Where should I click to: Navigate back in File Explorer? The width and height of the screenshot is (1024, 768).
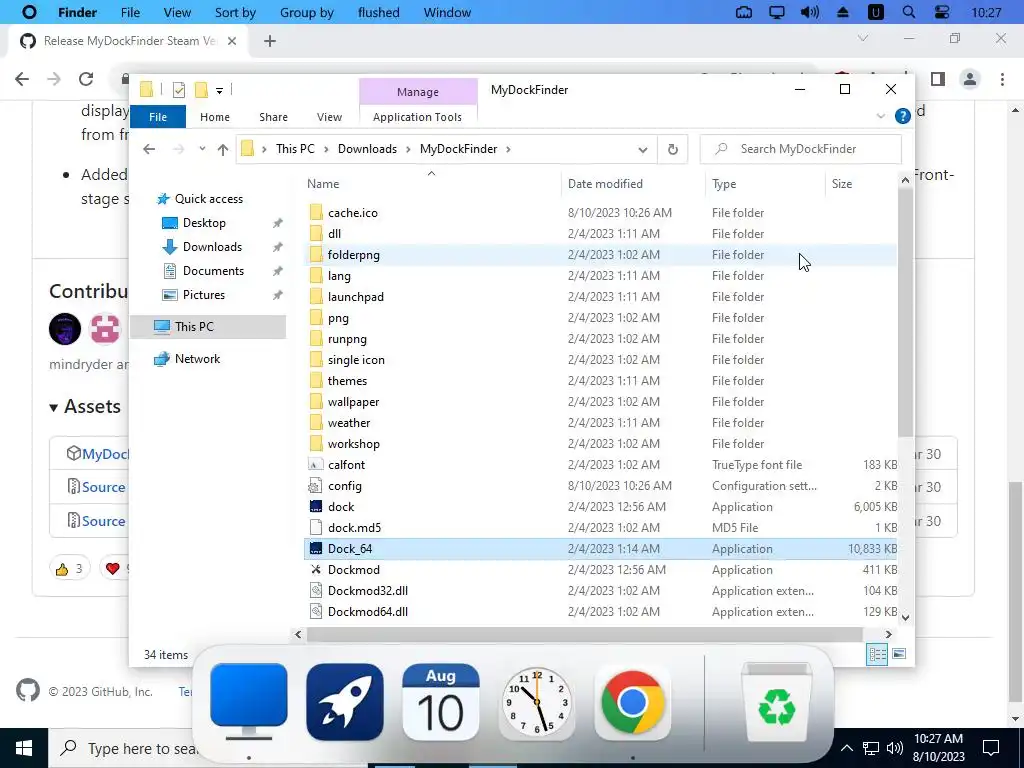[150, 150]
